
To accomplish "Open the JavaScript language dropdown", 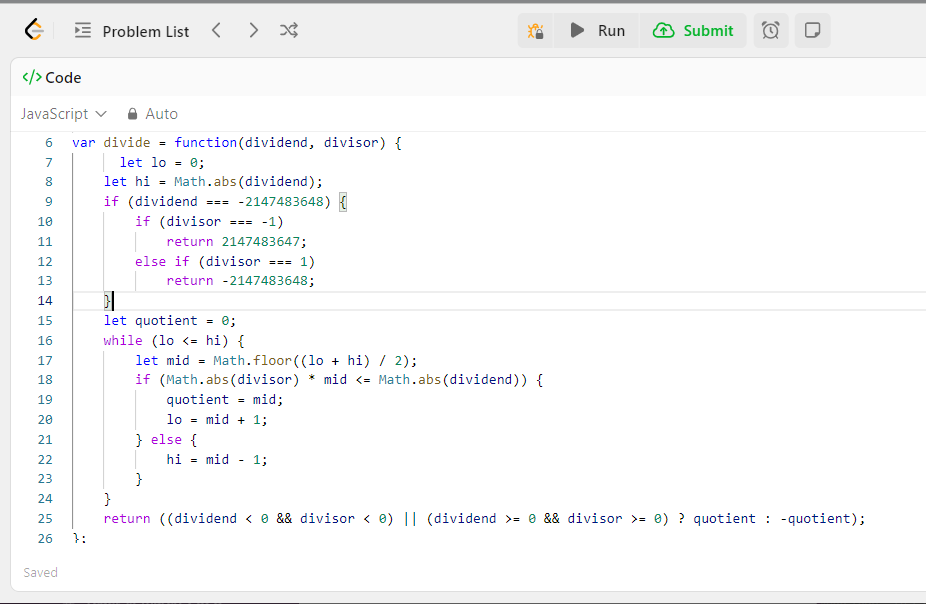I will pos(63,113).
